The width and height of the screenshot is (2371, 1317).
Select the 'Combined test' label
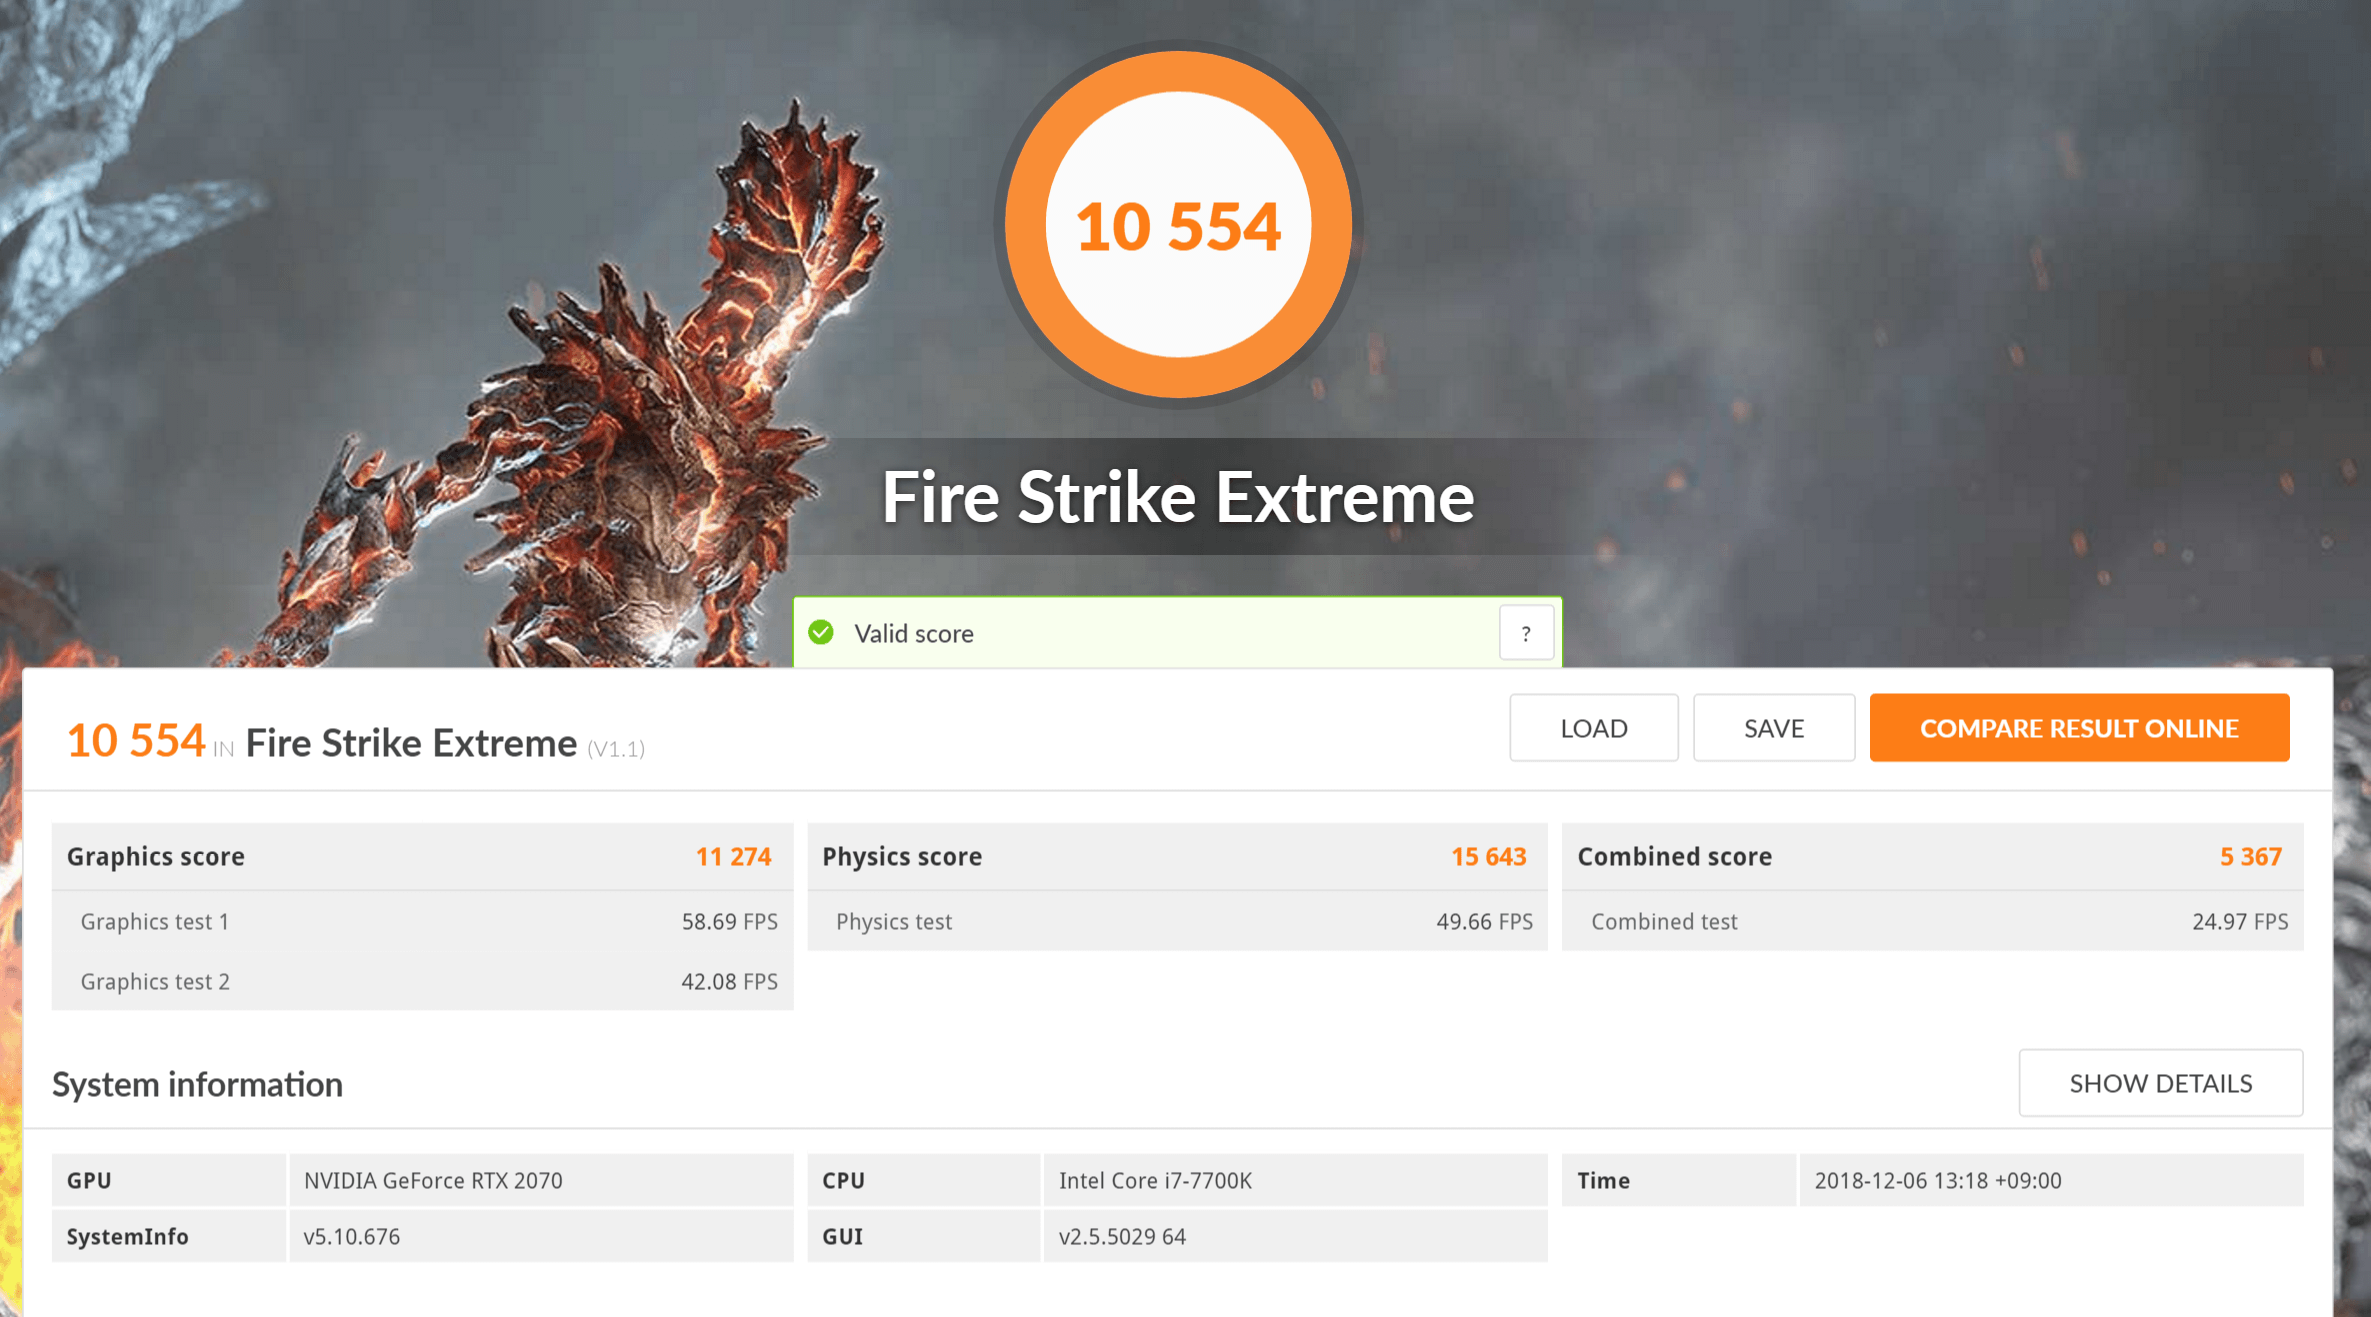1664,921
